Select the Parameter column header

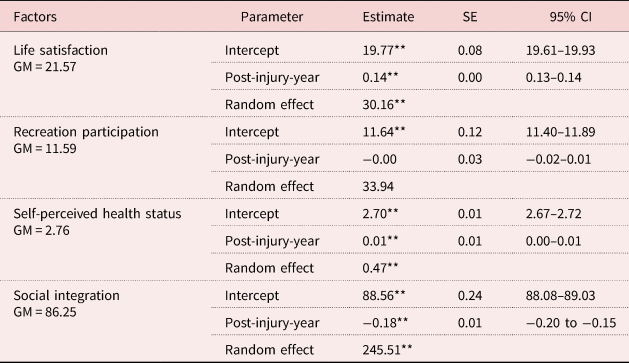pyautogui.click(x=272, y=17)
